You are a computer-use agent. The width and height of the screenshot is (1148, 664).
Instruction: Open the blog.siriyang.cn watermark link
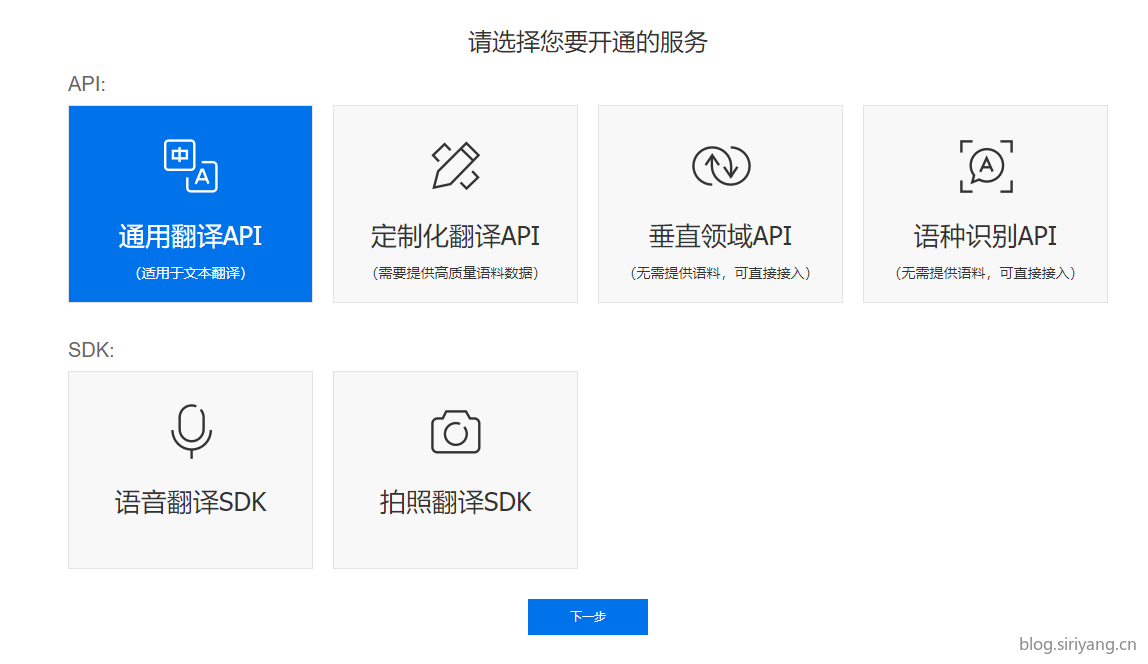(1076, 645)
